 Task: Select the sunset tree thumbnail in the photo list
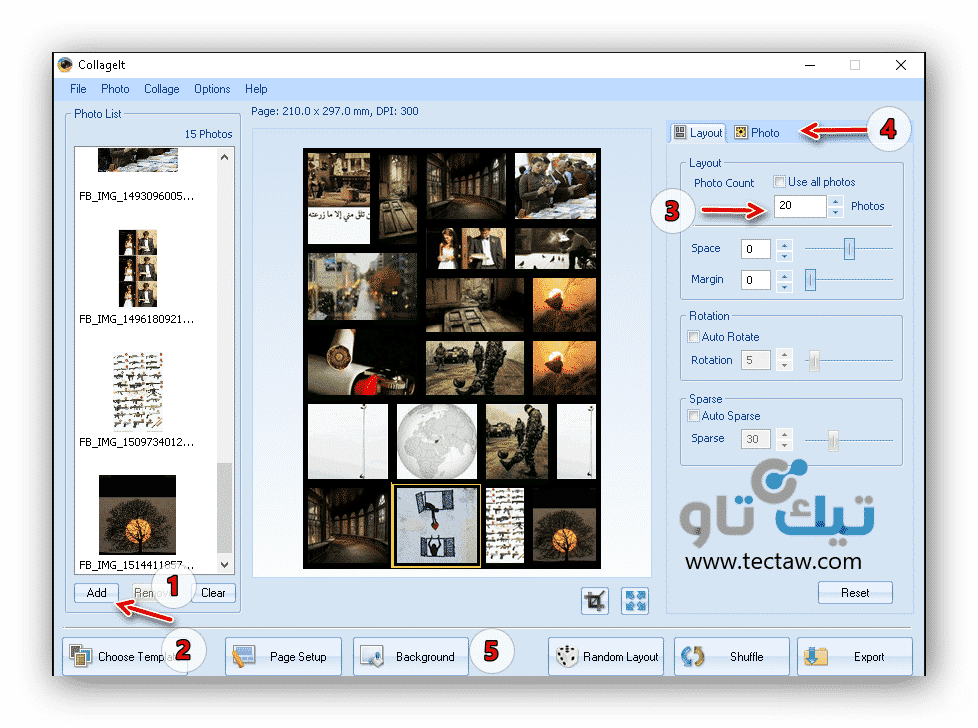click(x=137, y=515)
